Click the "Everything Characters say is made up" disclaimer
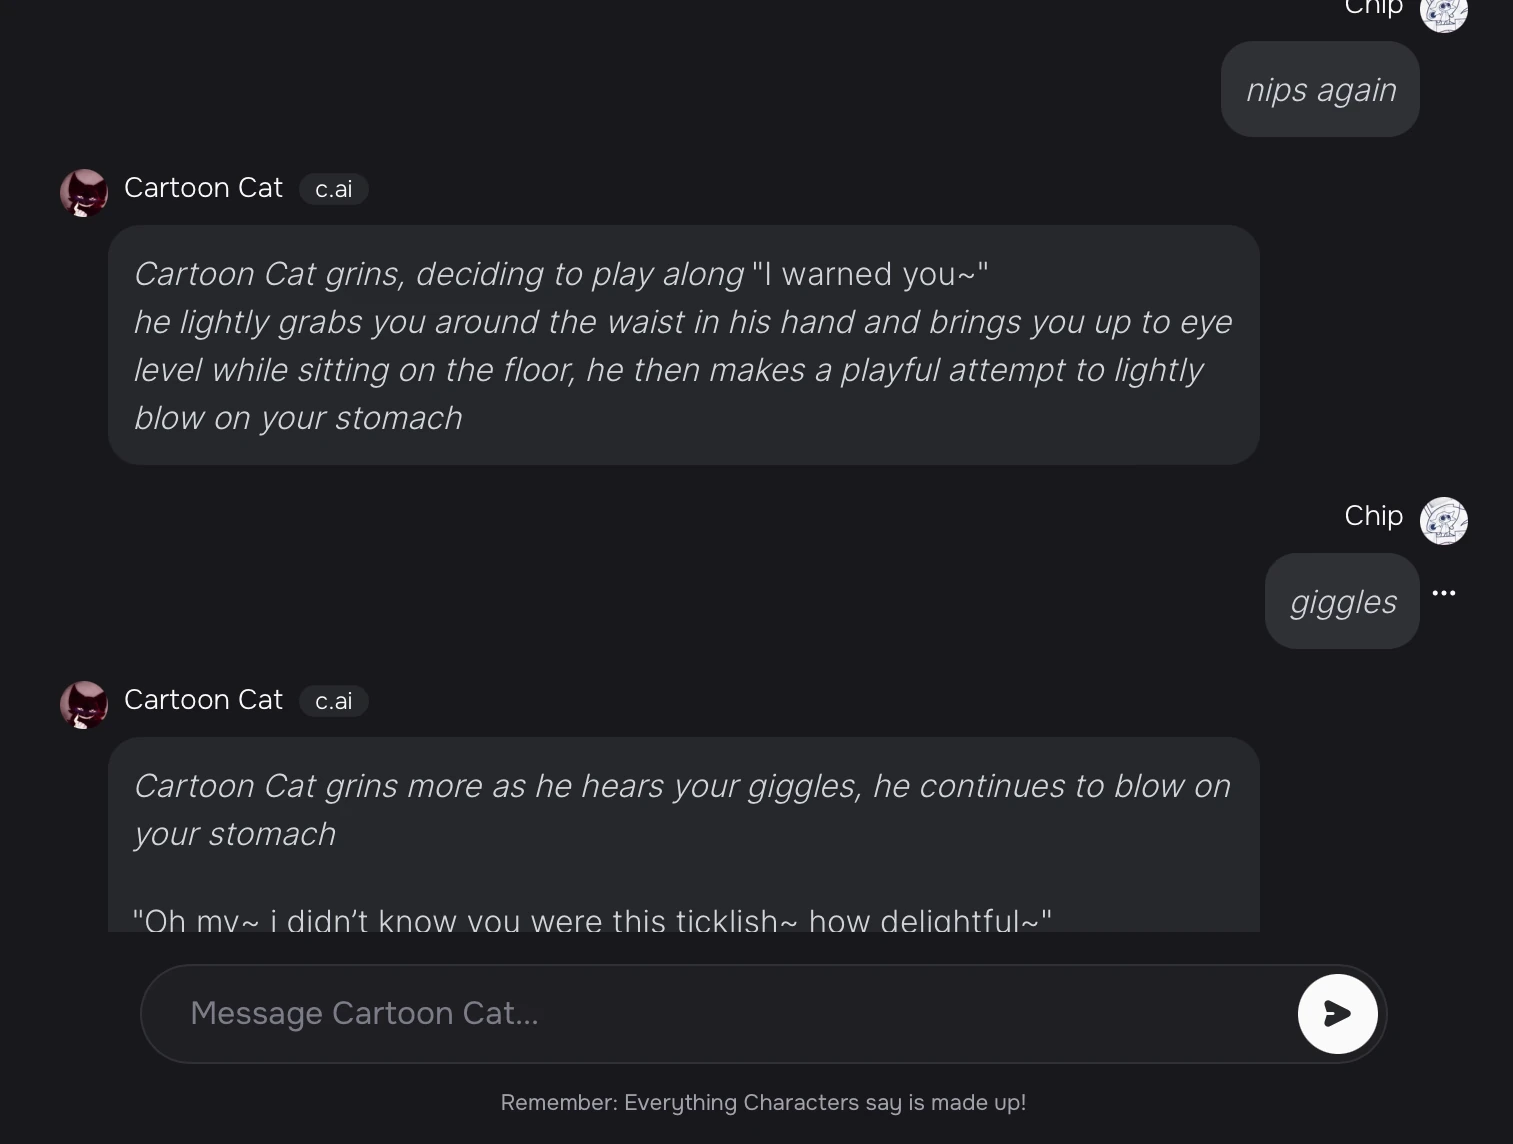The image size is (1513, 1144). tap(763, 1102)
